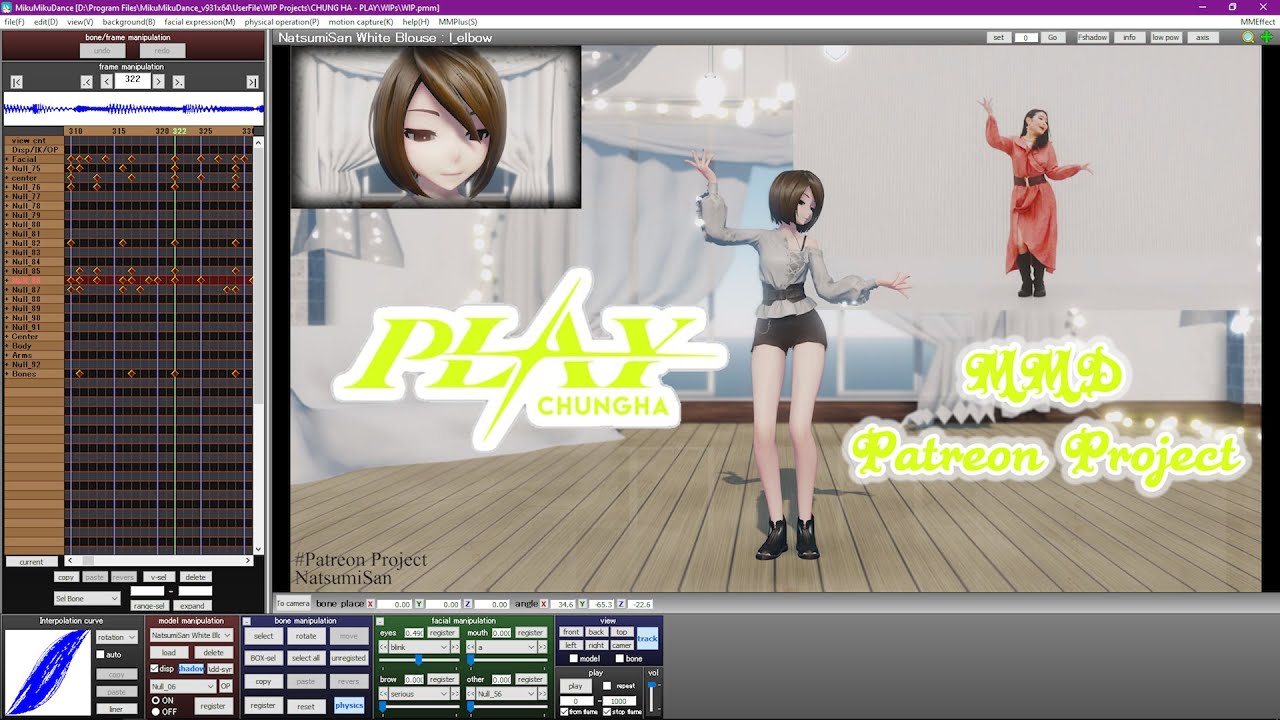Click the select all bones button
Image resolution: width=1280 pixels, height=720 pixels.
coord(306,658)
